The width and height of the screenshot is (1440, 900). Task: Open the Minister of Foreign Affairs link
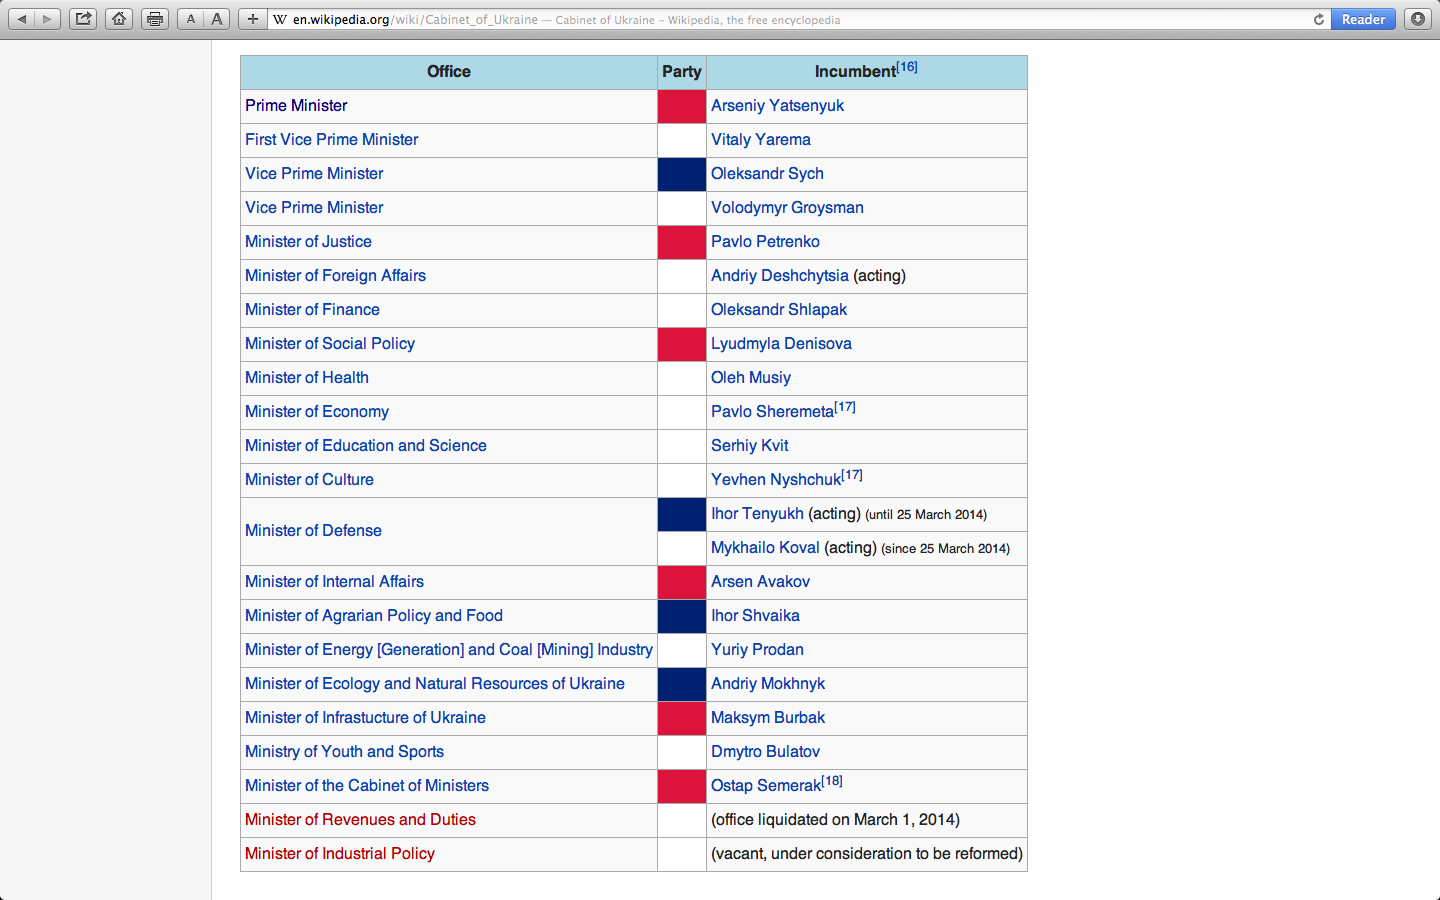click(x=335, y=276)
